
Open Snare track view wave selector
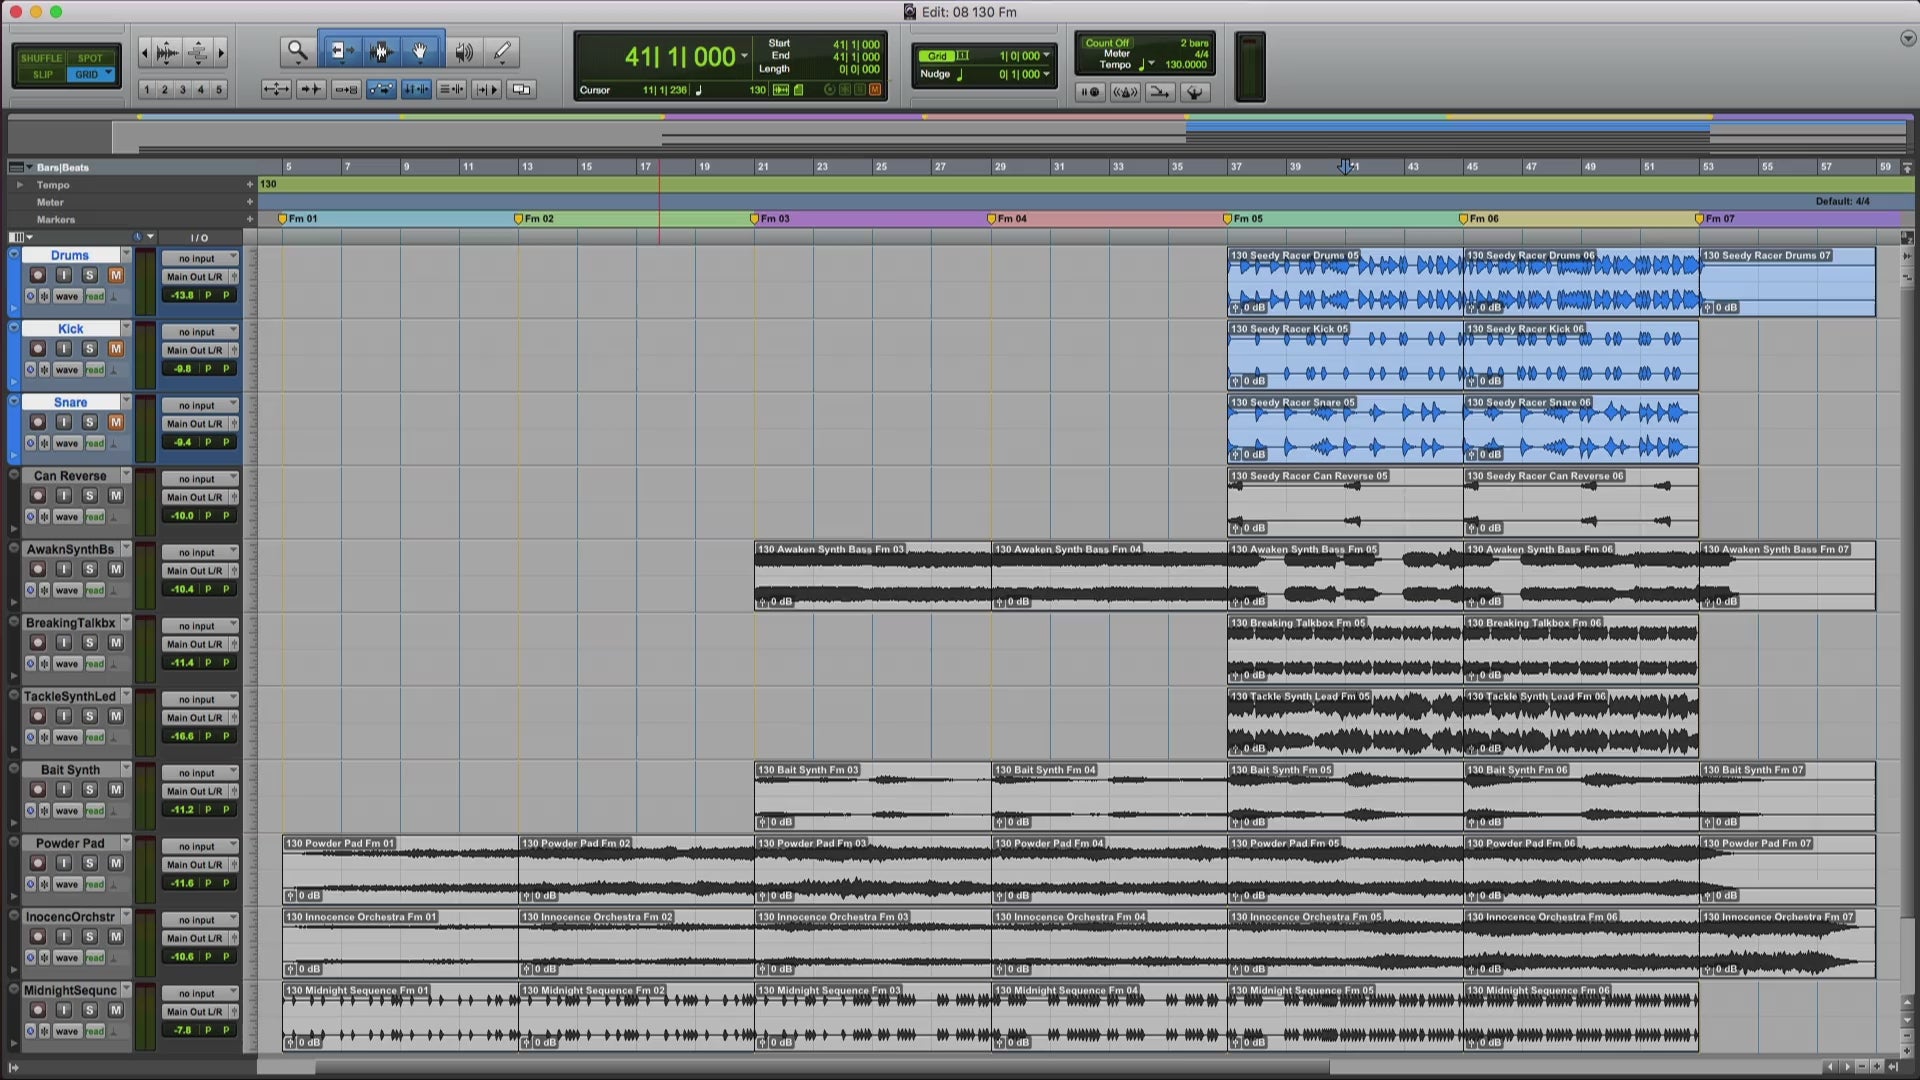click(x=67, y=443)
